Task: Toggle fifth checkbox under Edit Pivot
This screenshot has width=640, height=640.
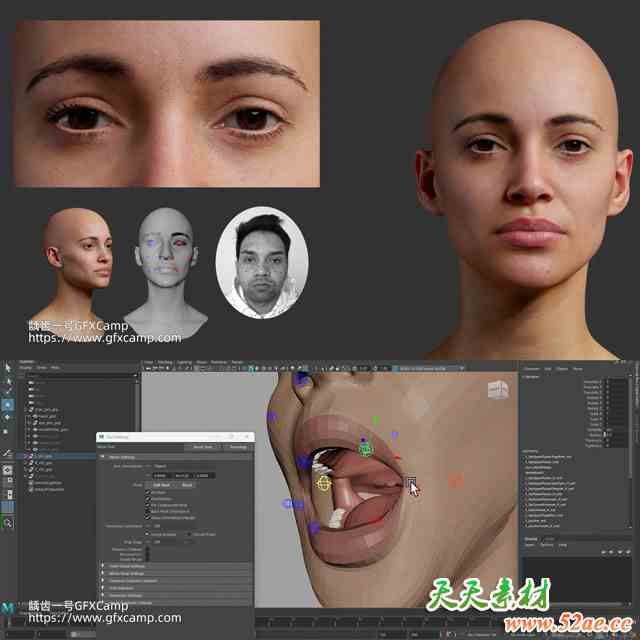Action: 148,518
